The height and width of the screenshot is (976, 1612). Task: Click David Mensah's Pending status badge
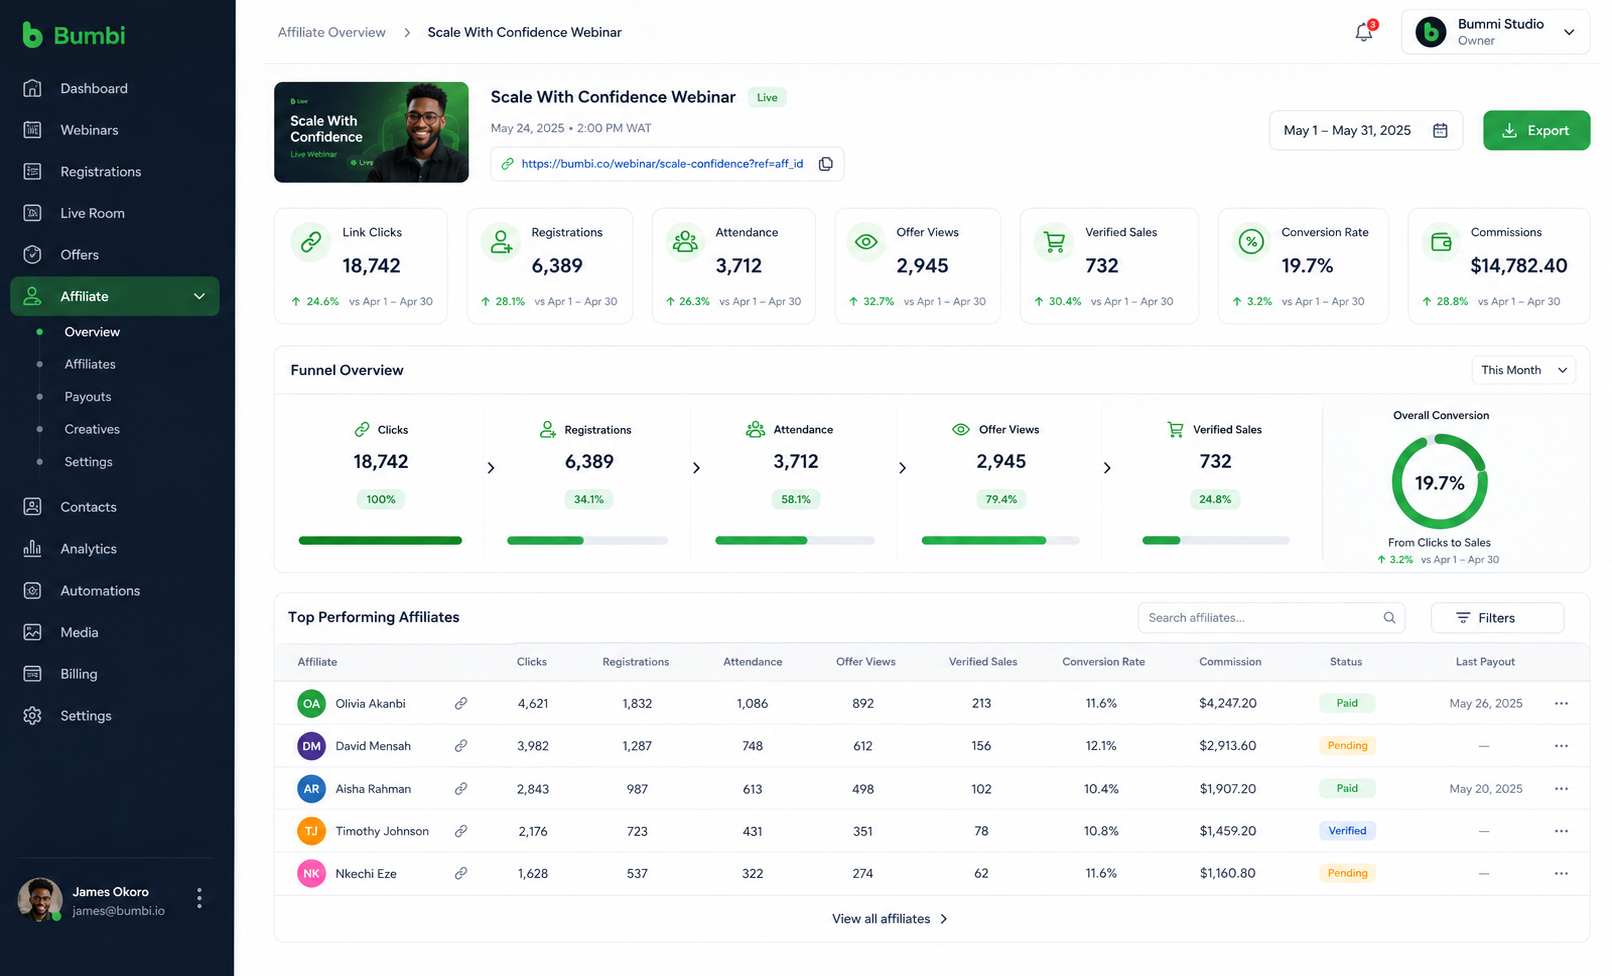pyautogui.click(x=1347, y=746)
